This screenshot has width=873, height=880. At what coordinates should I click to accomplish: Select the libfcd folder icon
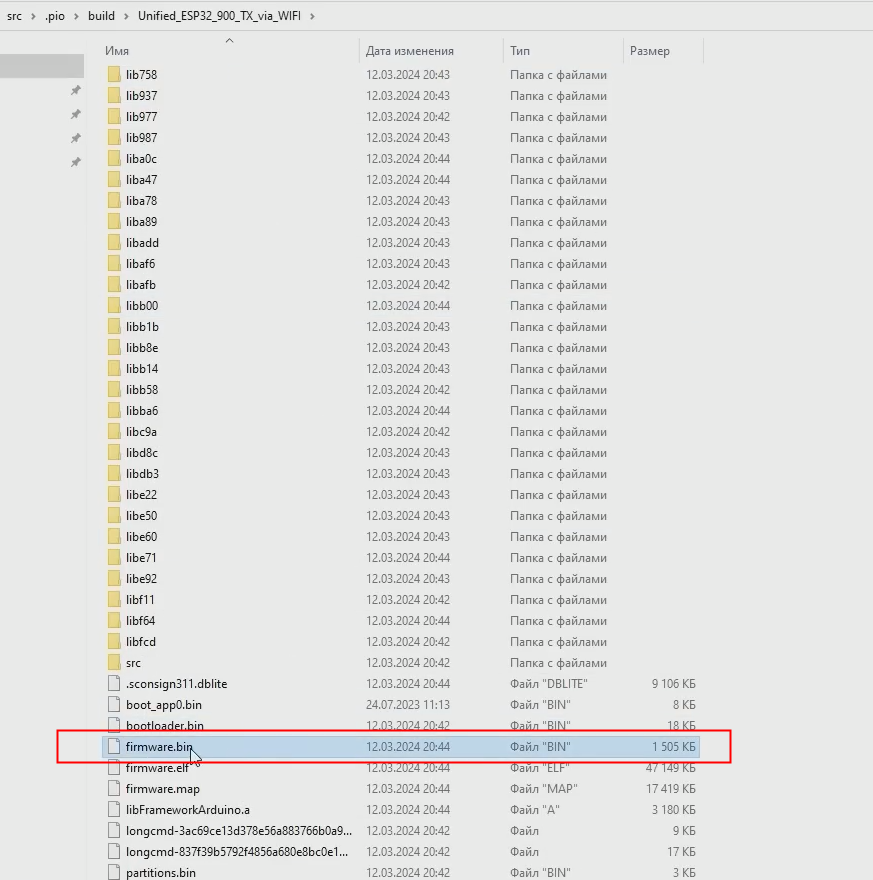point(114,642)
